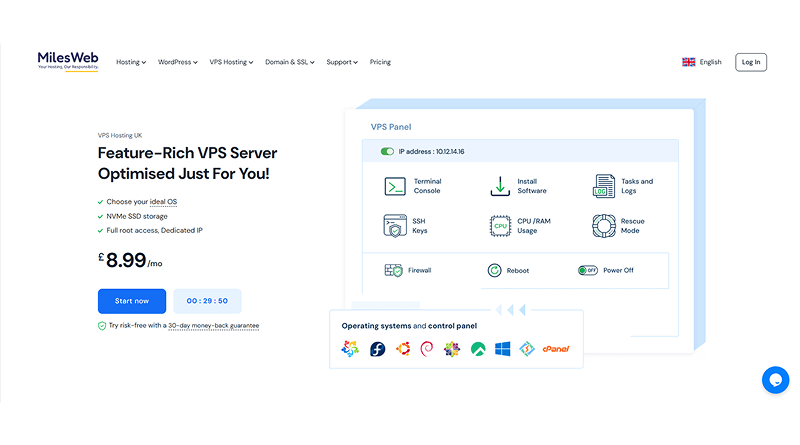800x445 pixels.
Task: Click the Start now button
Action: pyautogui.click(x=132, y=301)
